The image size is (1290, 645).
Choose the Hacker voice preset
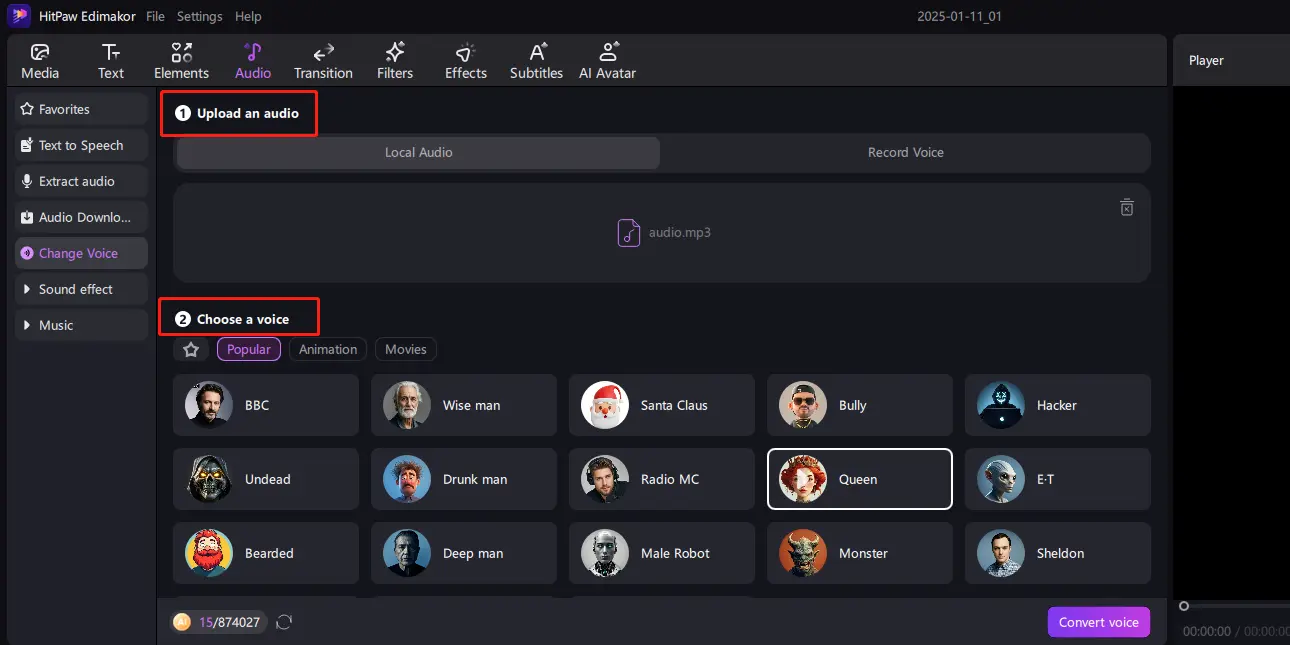click(1057, 405)
